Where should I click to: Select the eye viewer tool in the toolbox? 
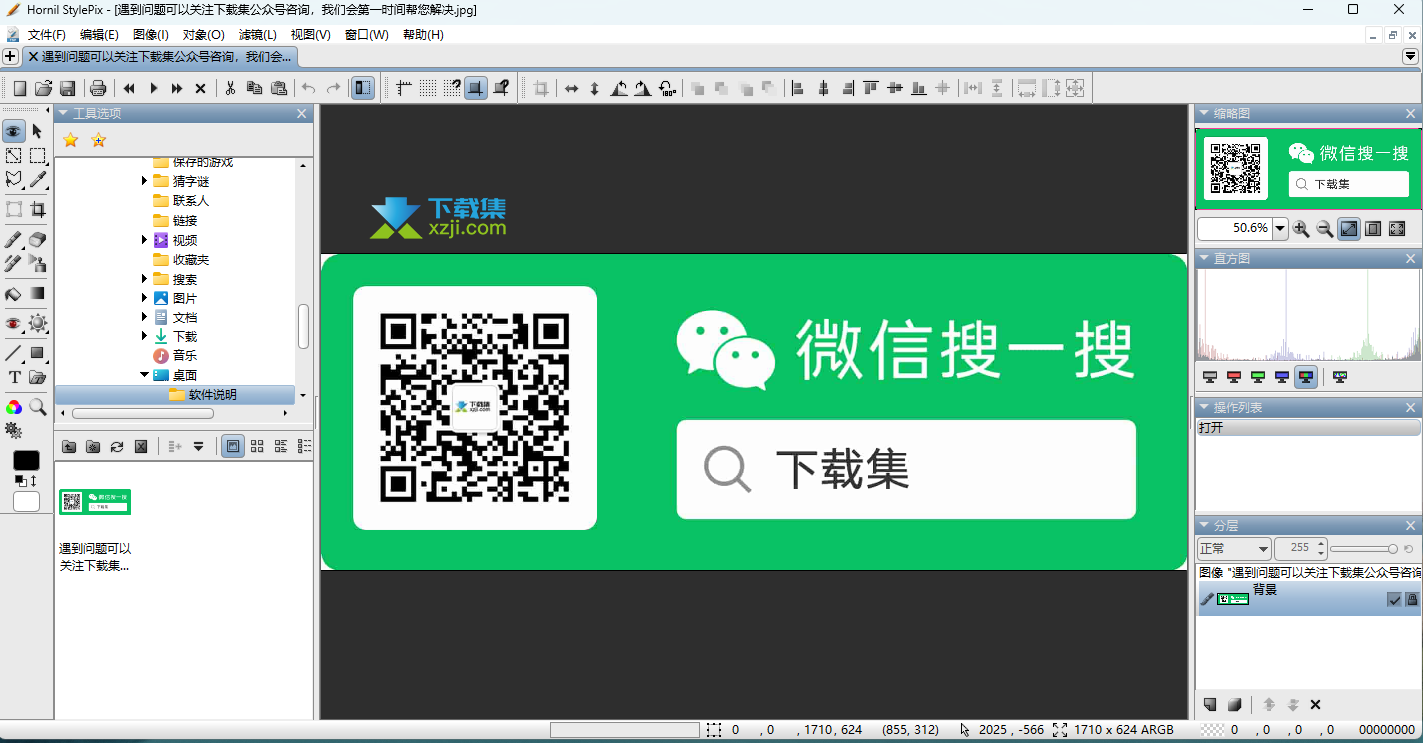click(x=14, y=131)
